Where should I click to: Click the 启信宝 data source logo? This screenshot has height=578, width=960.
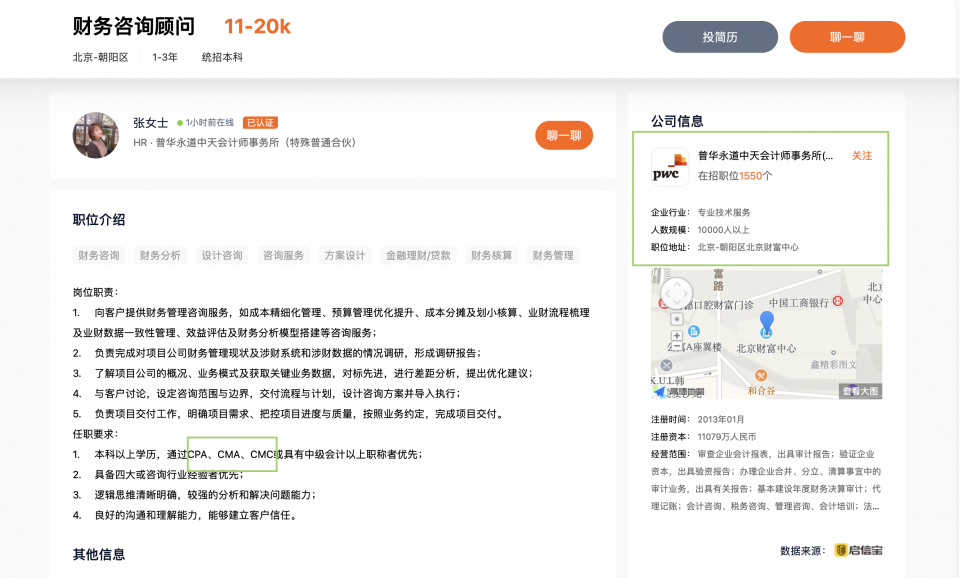858,550
